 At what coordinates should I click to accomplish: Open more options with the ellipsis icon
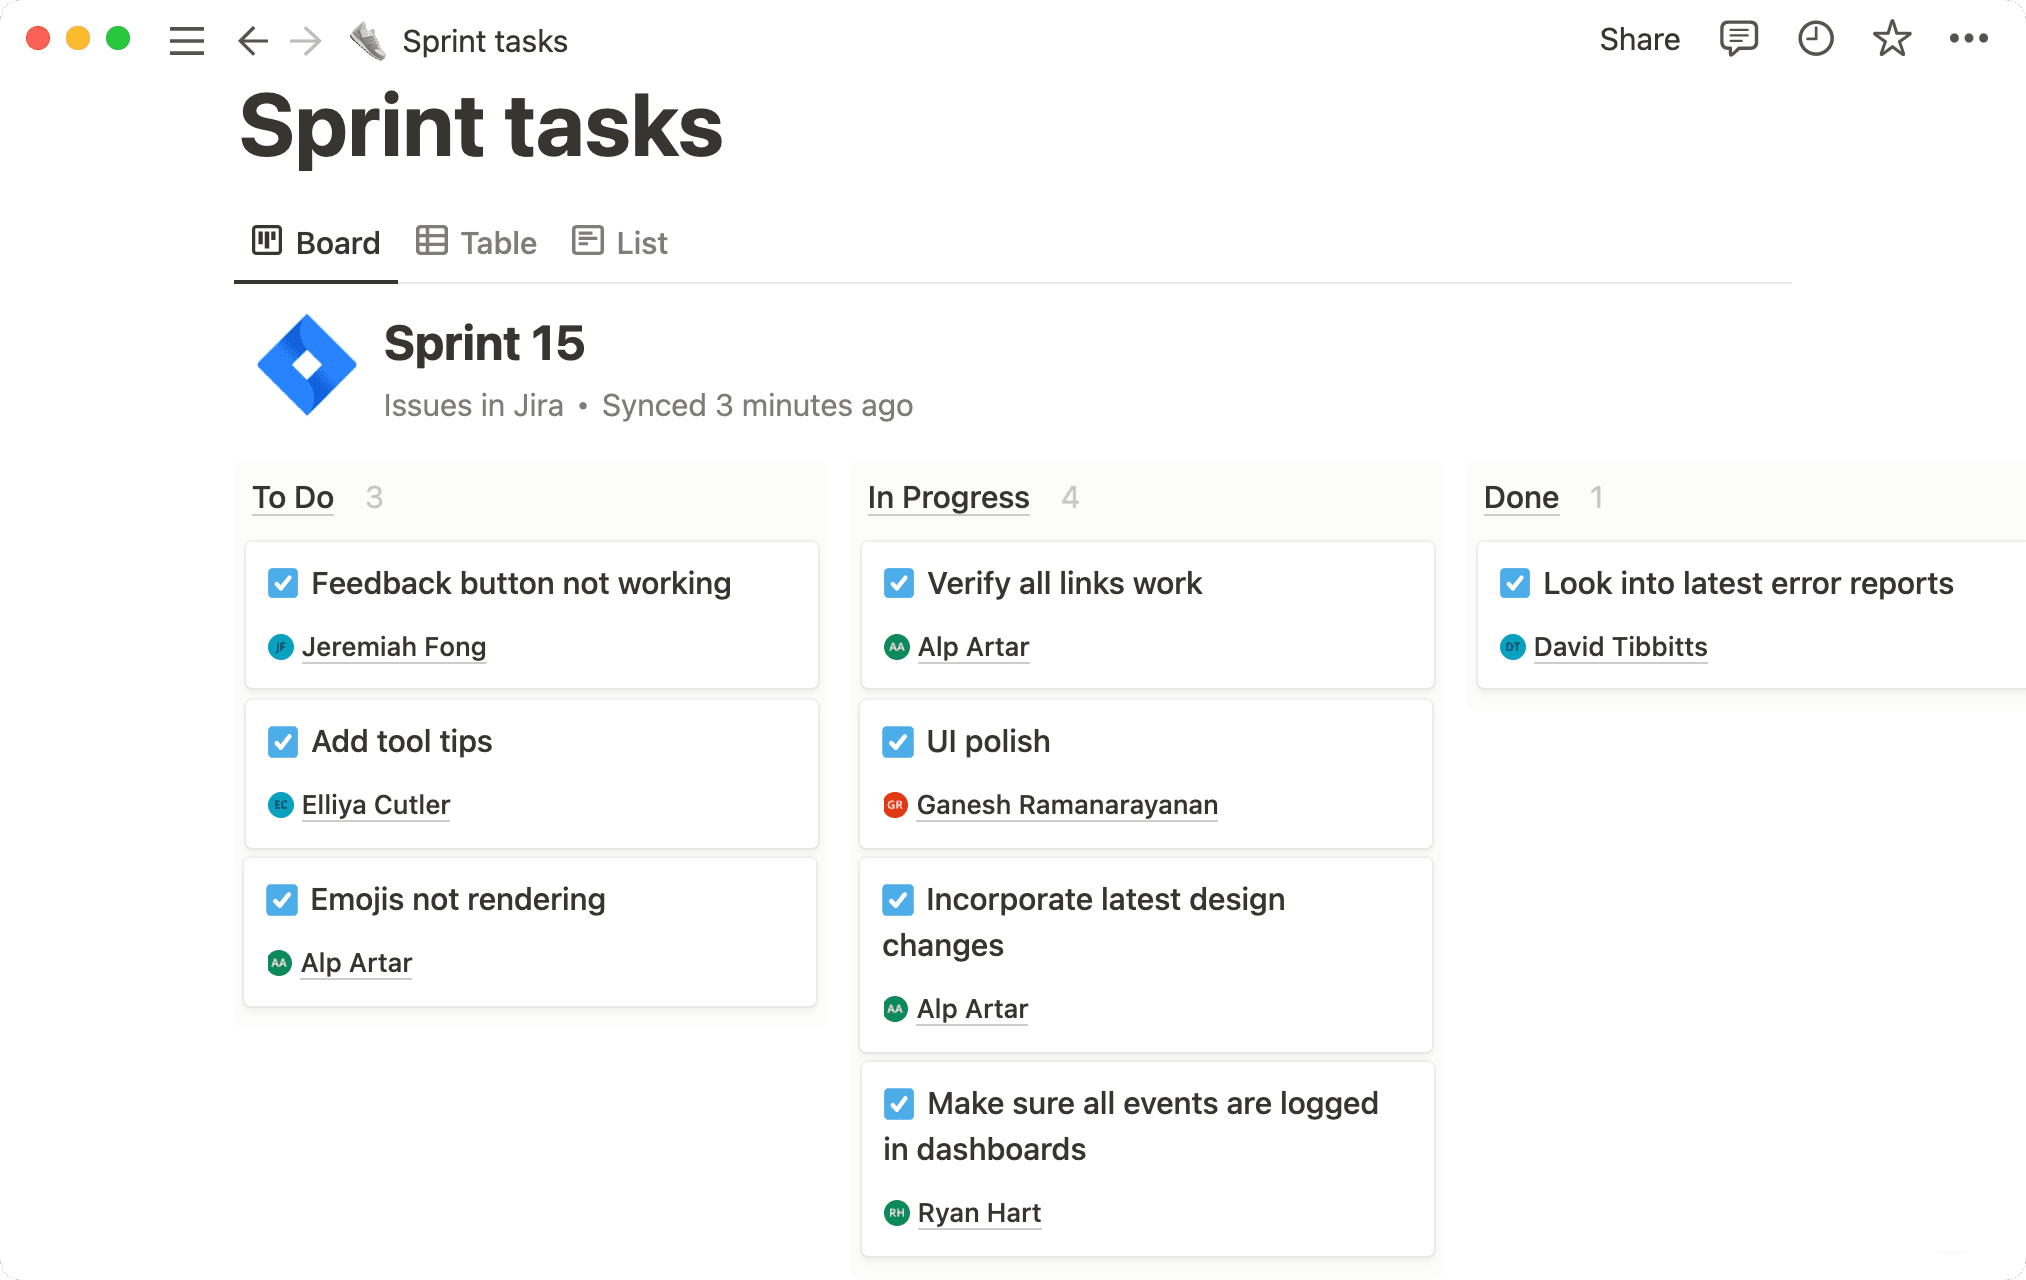pos(1968,39)
